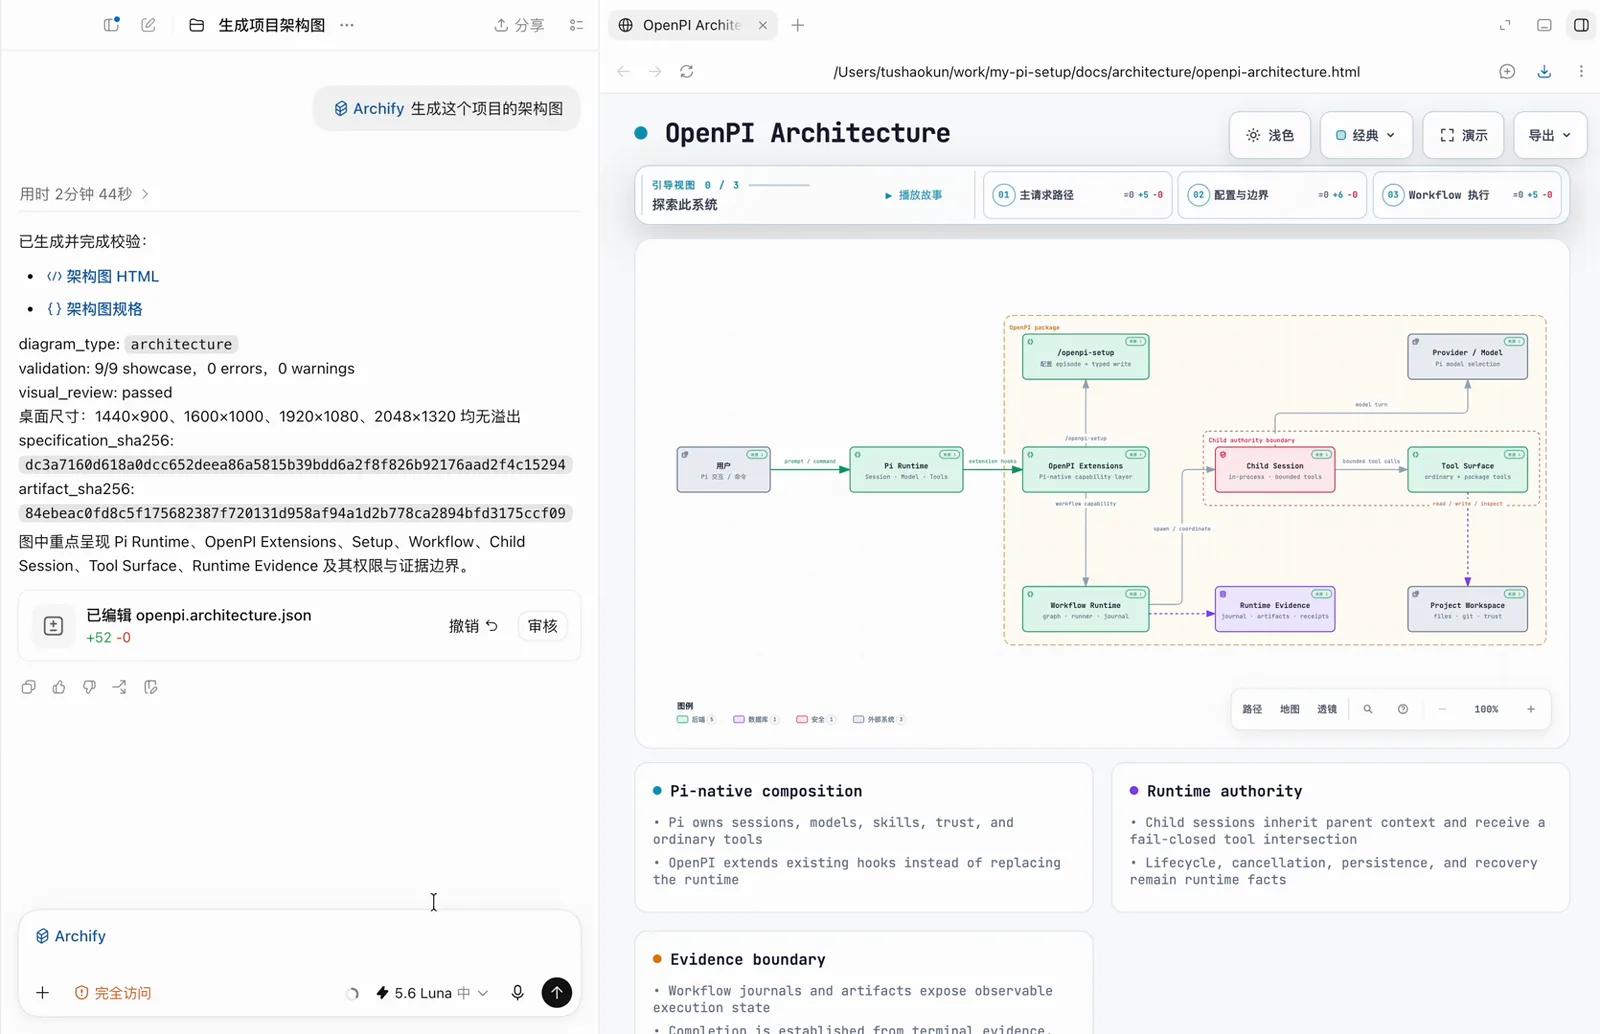Open the browser kebab menu
Screen dimensions: 1600x1034
[x=1581, y=71]
